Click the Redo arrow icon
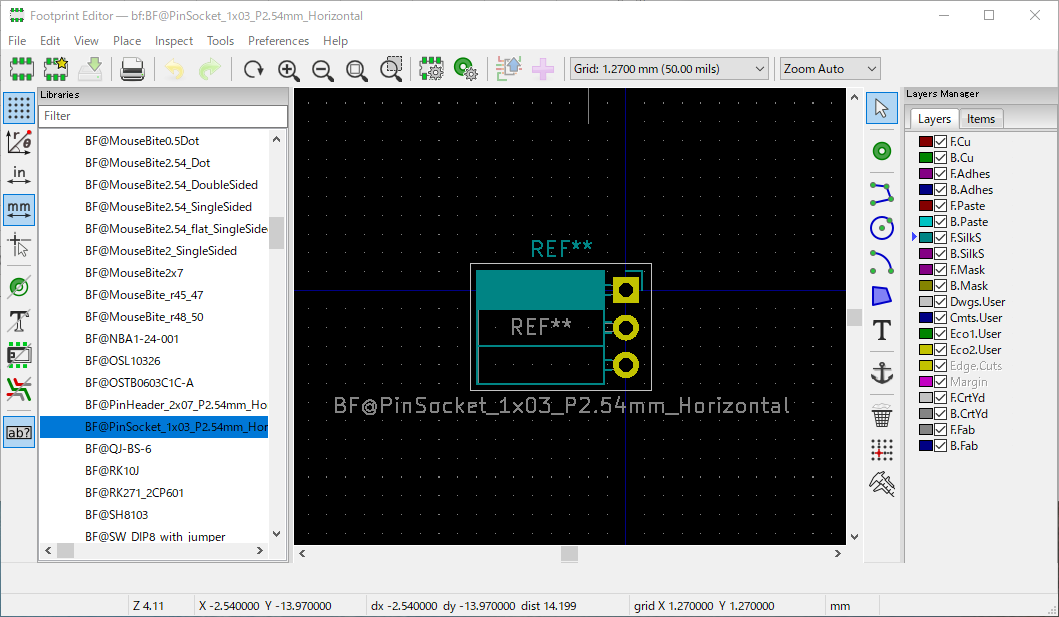 pos(209,69)
